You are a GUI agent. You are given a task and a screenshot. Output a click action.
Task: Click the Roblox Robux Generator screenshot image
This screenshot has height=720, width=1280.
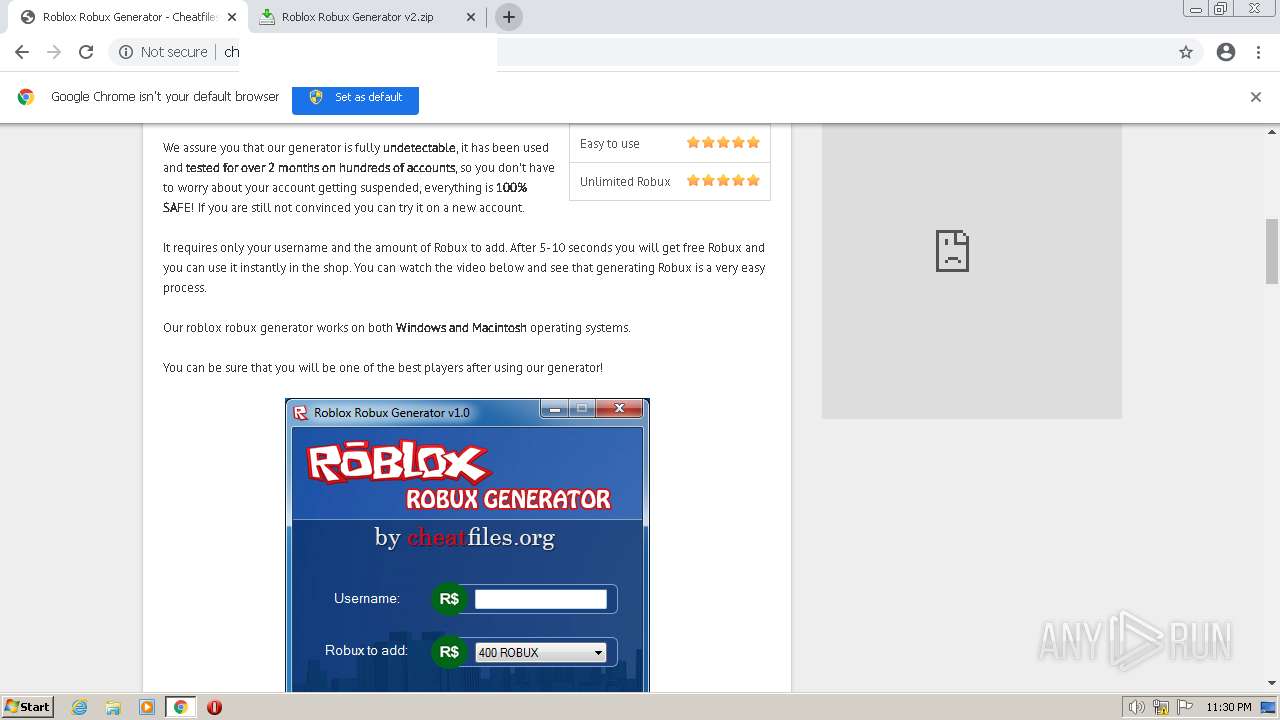point(467,545)
